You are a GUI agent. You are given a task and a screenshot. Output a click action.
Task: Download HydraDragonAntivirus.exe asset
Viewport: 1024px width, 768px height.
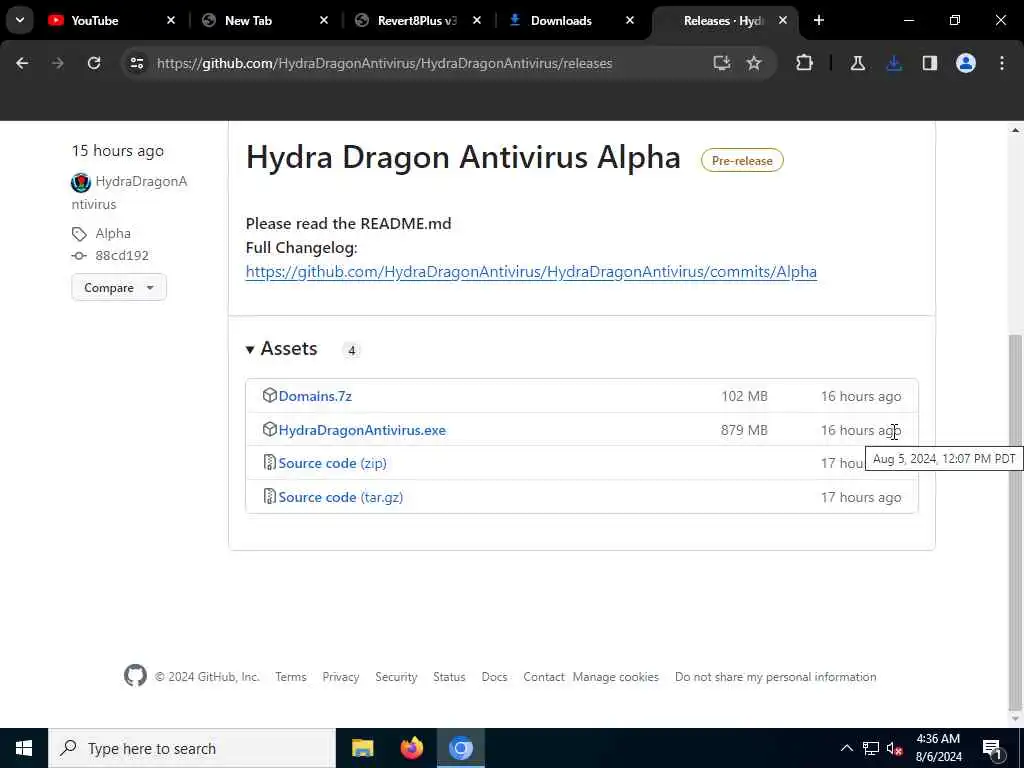pyautogui.click(x=362, y=430)
